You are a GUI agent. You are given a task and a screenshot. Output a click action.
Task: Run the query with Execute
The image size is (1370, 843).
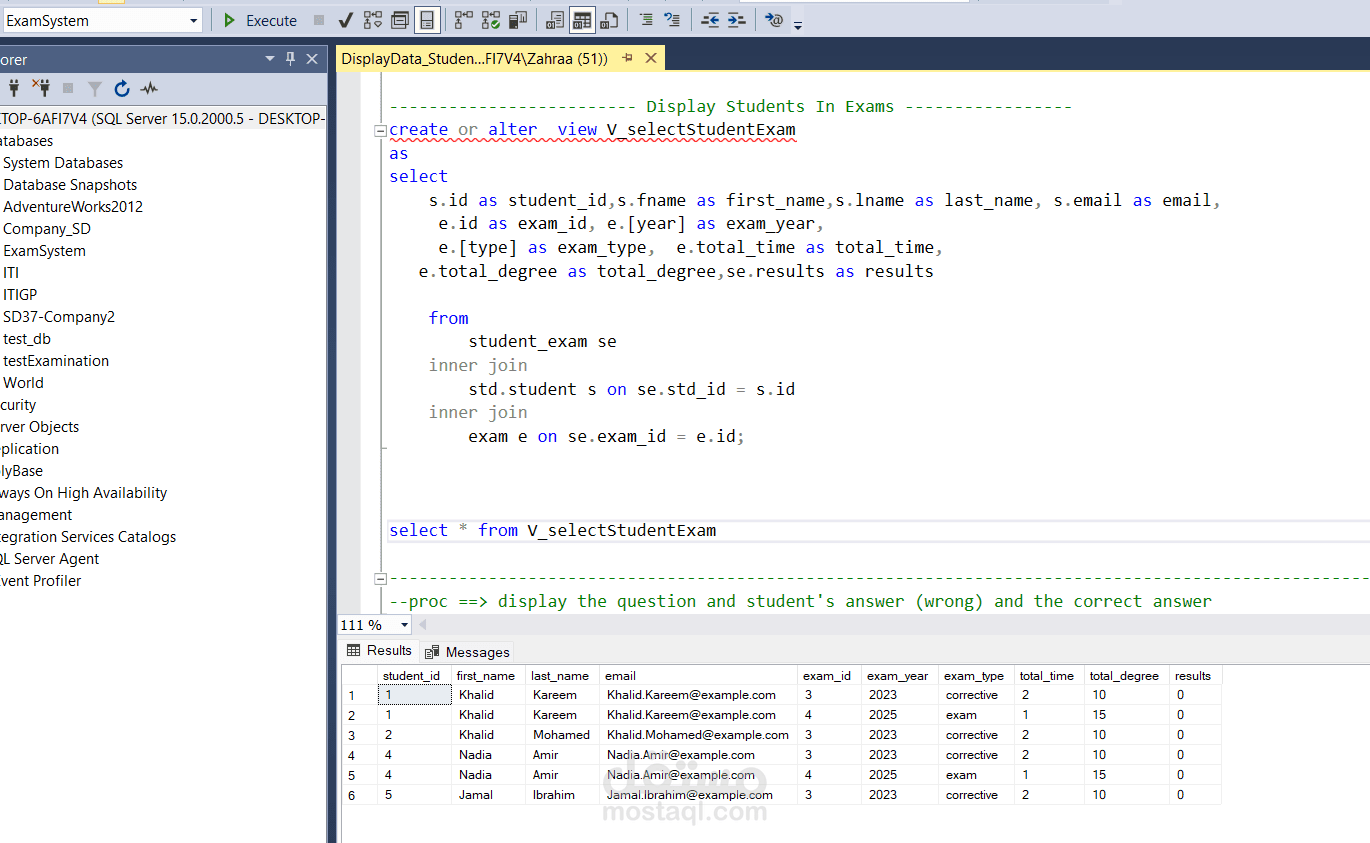tap(259, 20)
